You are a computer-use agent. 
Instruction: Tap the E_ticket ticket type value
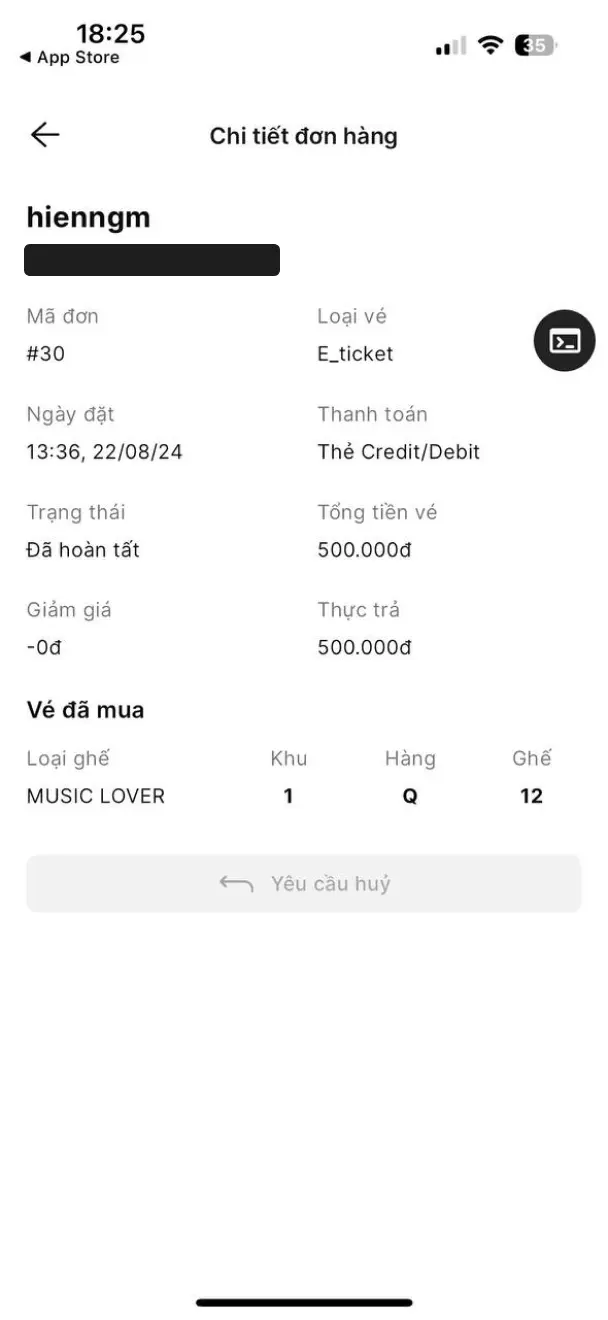click(x=355, y=354)
